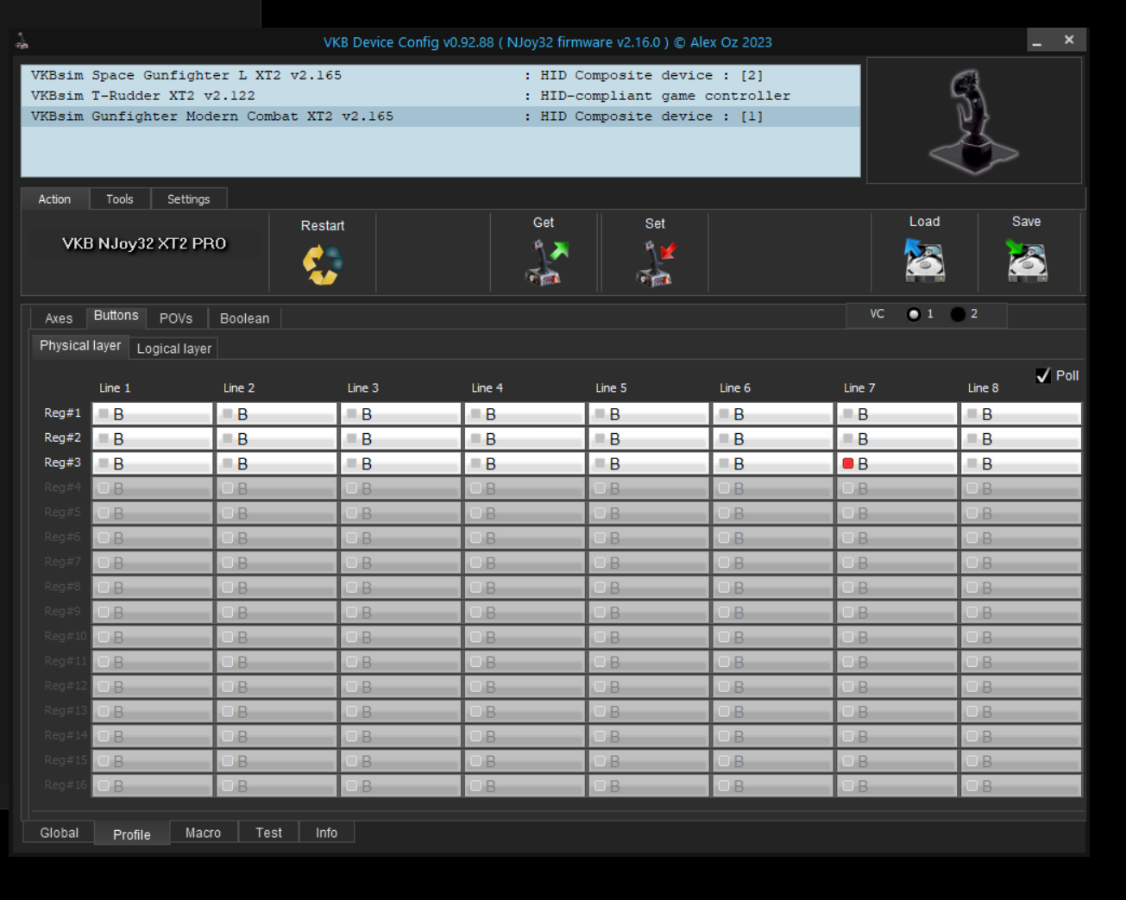Click the Save profile disk icon
This screenshot has width=1126, height=900.
(x=1027, y=259)
